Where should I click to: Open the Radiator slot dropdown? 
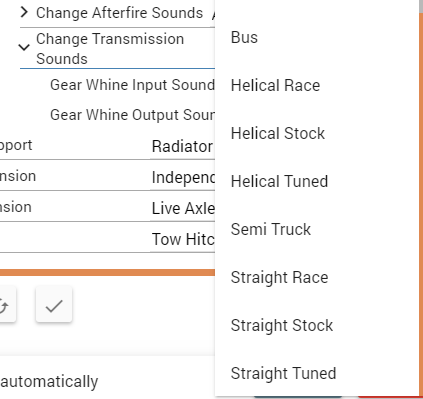pyautogui.click(x=183, y=146)
